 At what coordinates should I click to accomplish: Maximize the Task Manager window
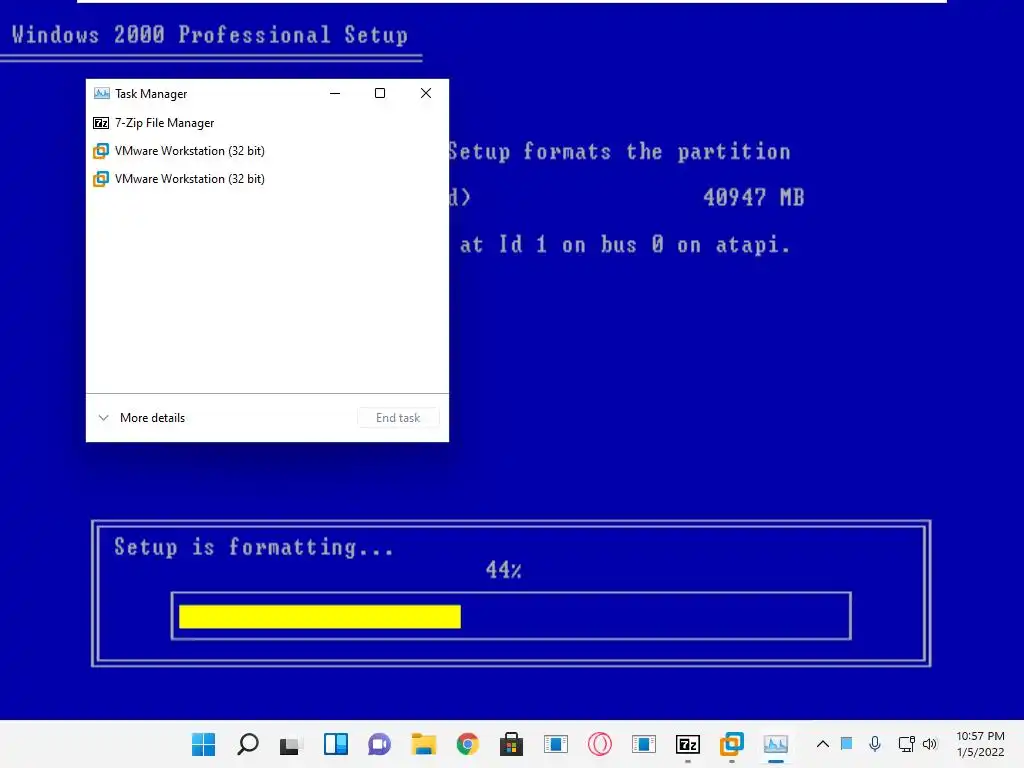(x=379, y=93)
